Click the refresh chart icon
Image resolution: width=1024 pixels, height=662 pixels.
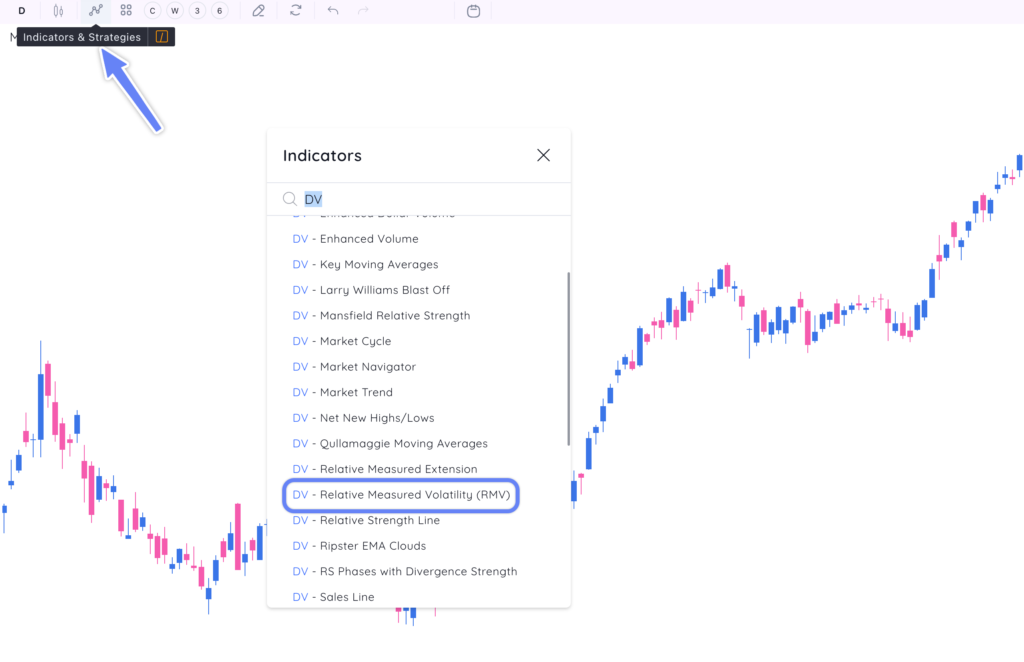point(294,10)
